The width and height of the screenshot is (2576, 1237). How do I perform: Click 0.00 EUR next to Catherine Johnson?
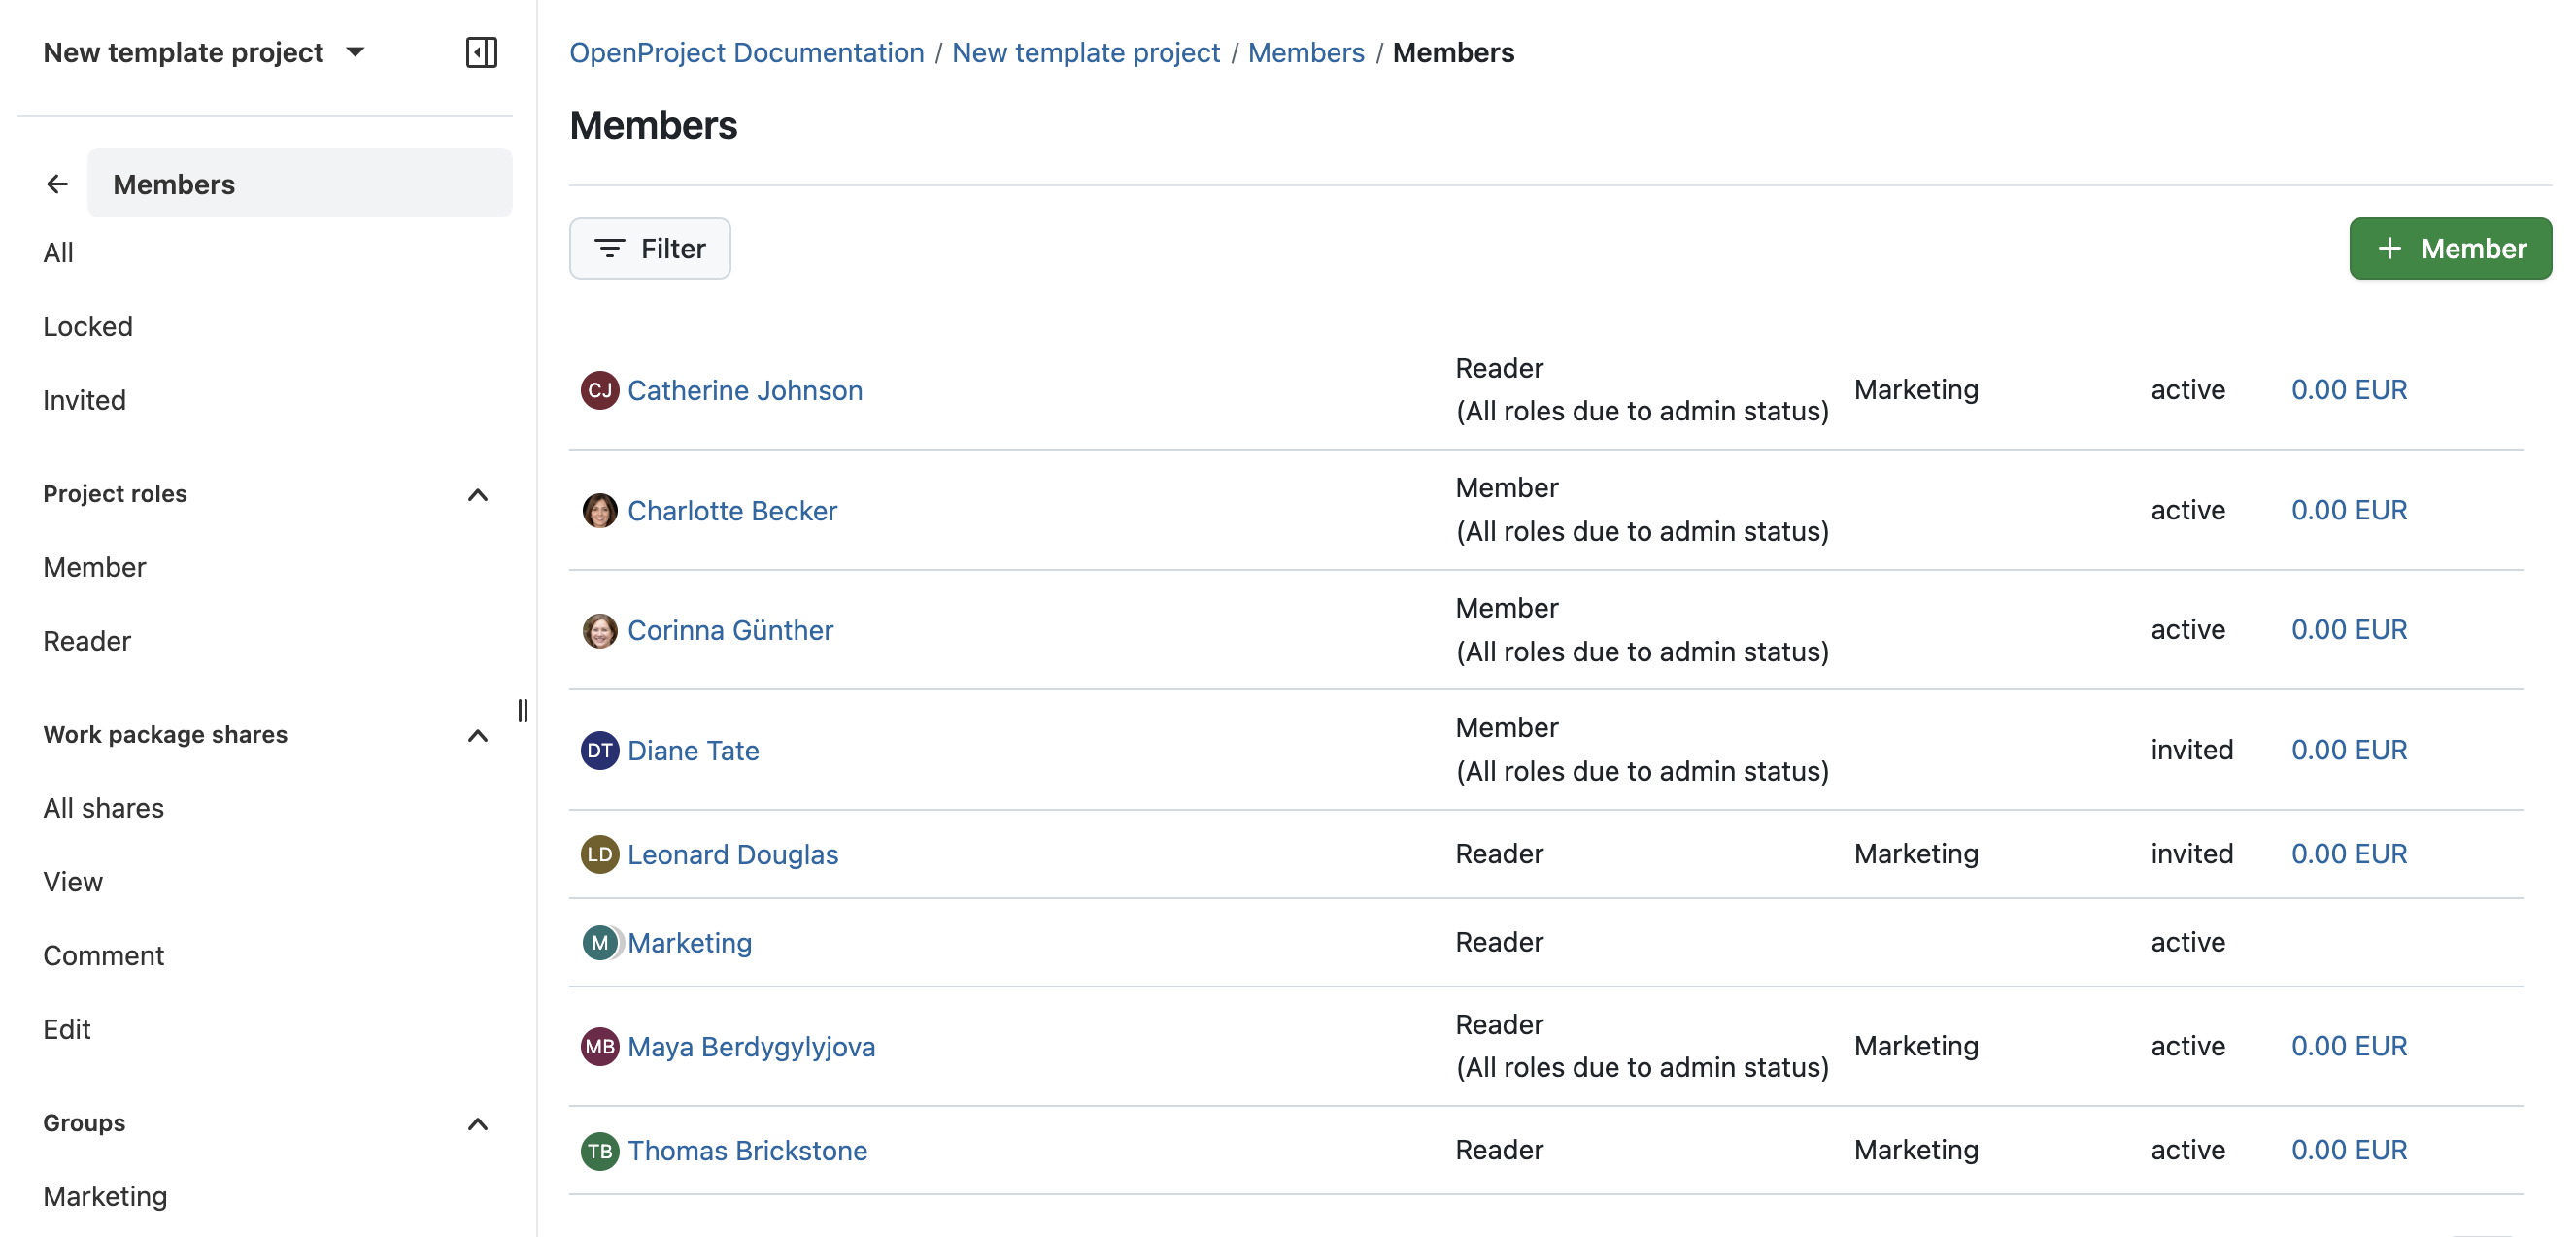point(2349,390)
